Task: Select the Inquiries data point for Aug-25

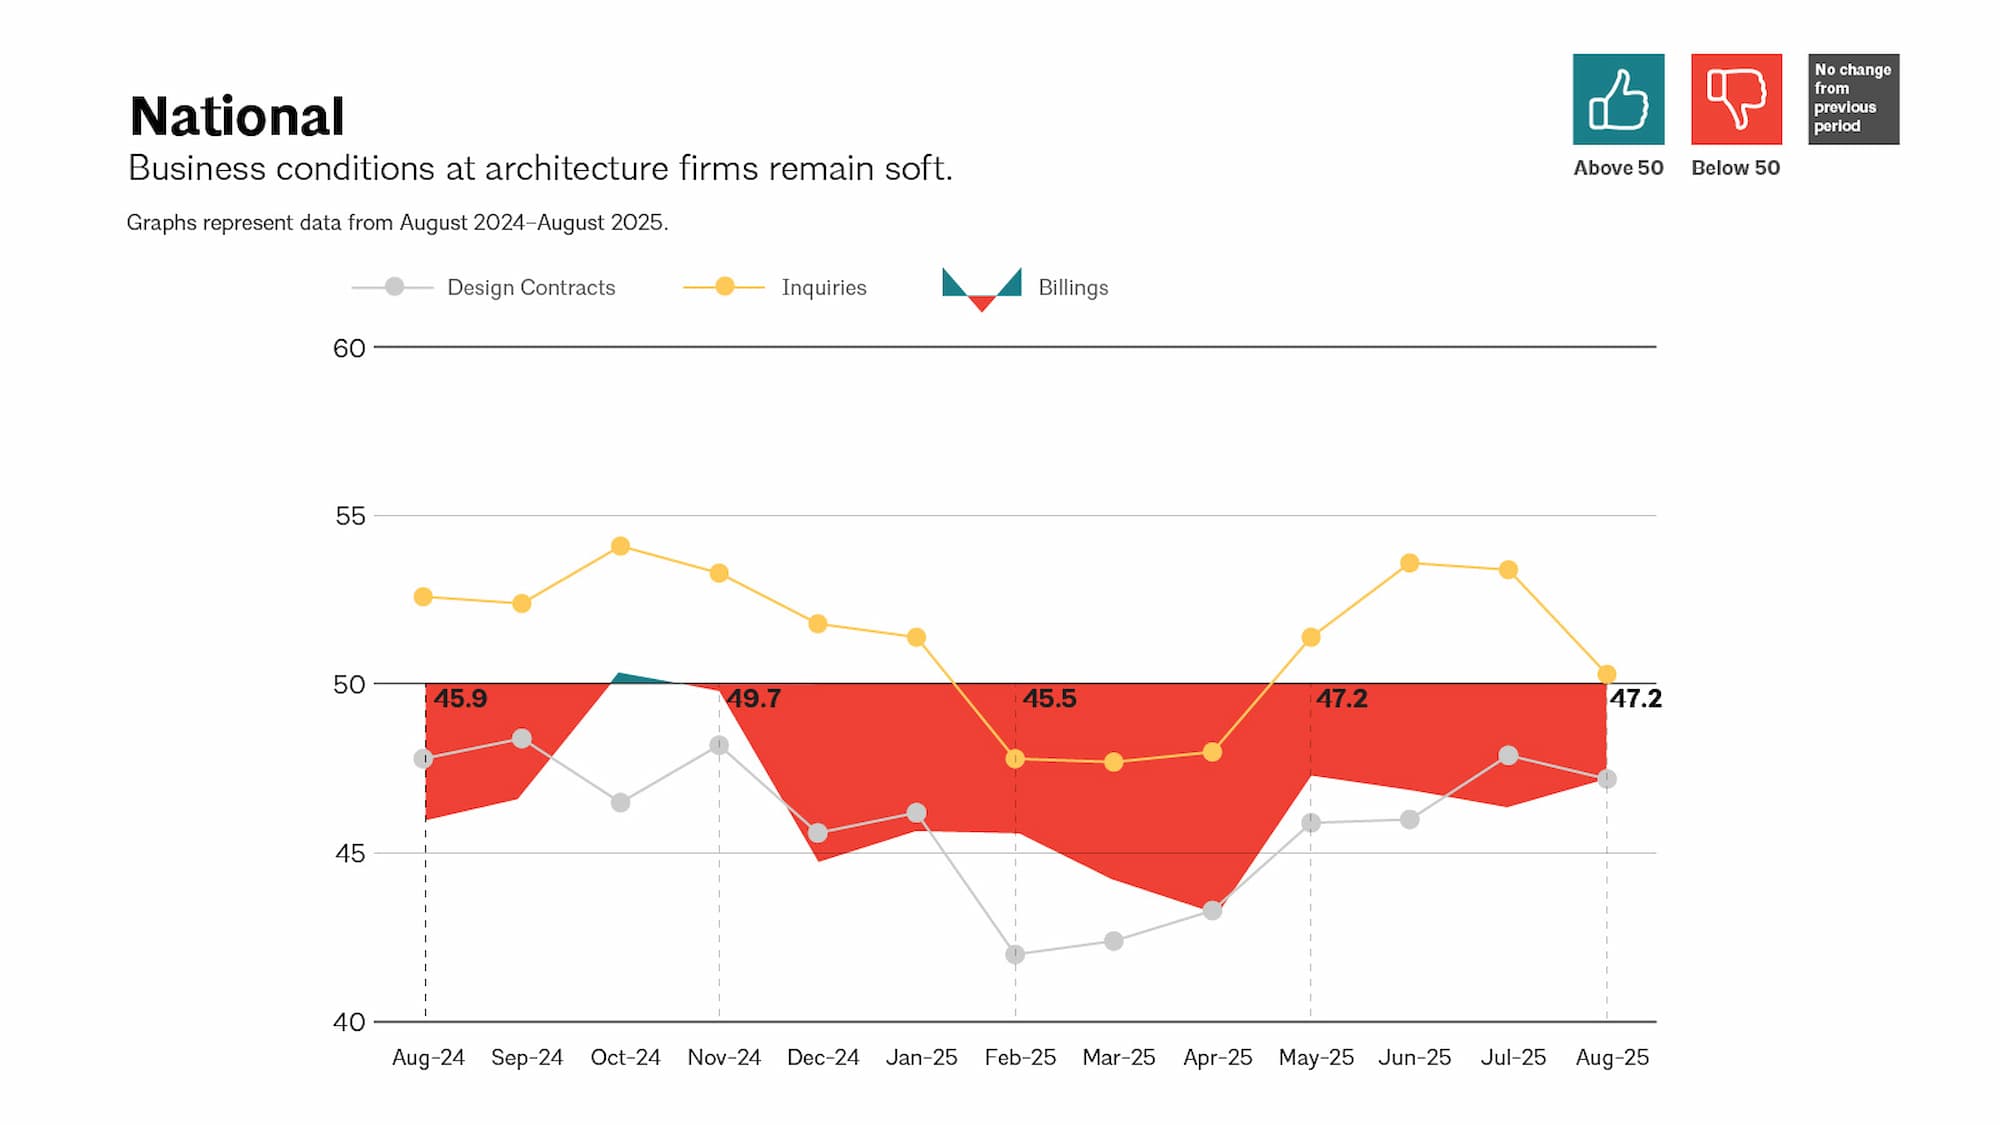Action: [1607, 675]
